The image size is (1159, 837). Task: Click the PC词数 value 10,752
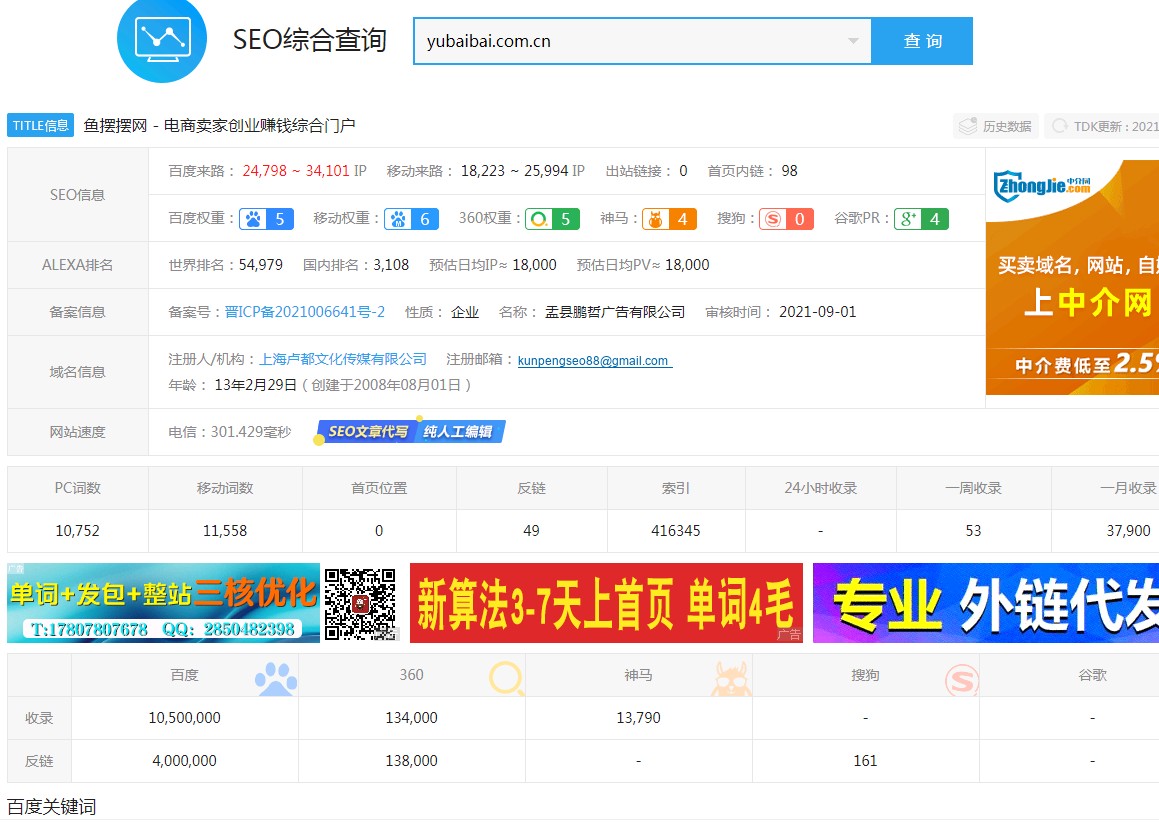[x=78, y=531]
